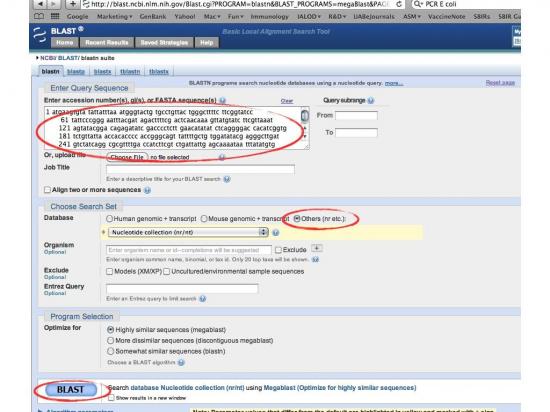Click the BLAST submit button
The height and width of the screenshot is (412, 550).
[x=71, y=390]
